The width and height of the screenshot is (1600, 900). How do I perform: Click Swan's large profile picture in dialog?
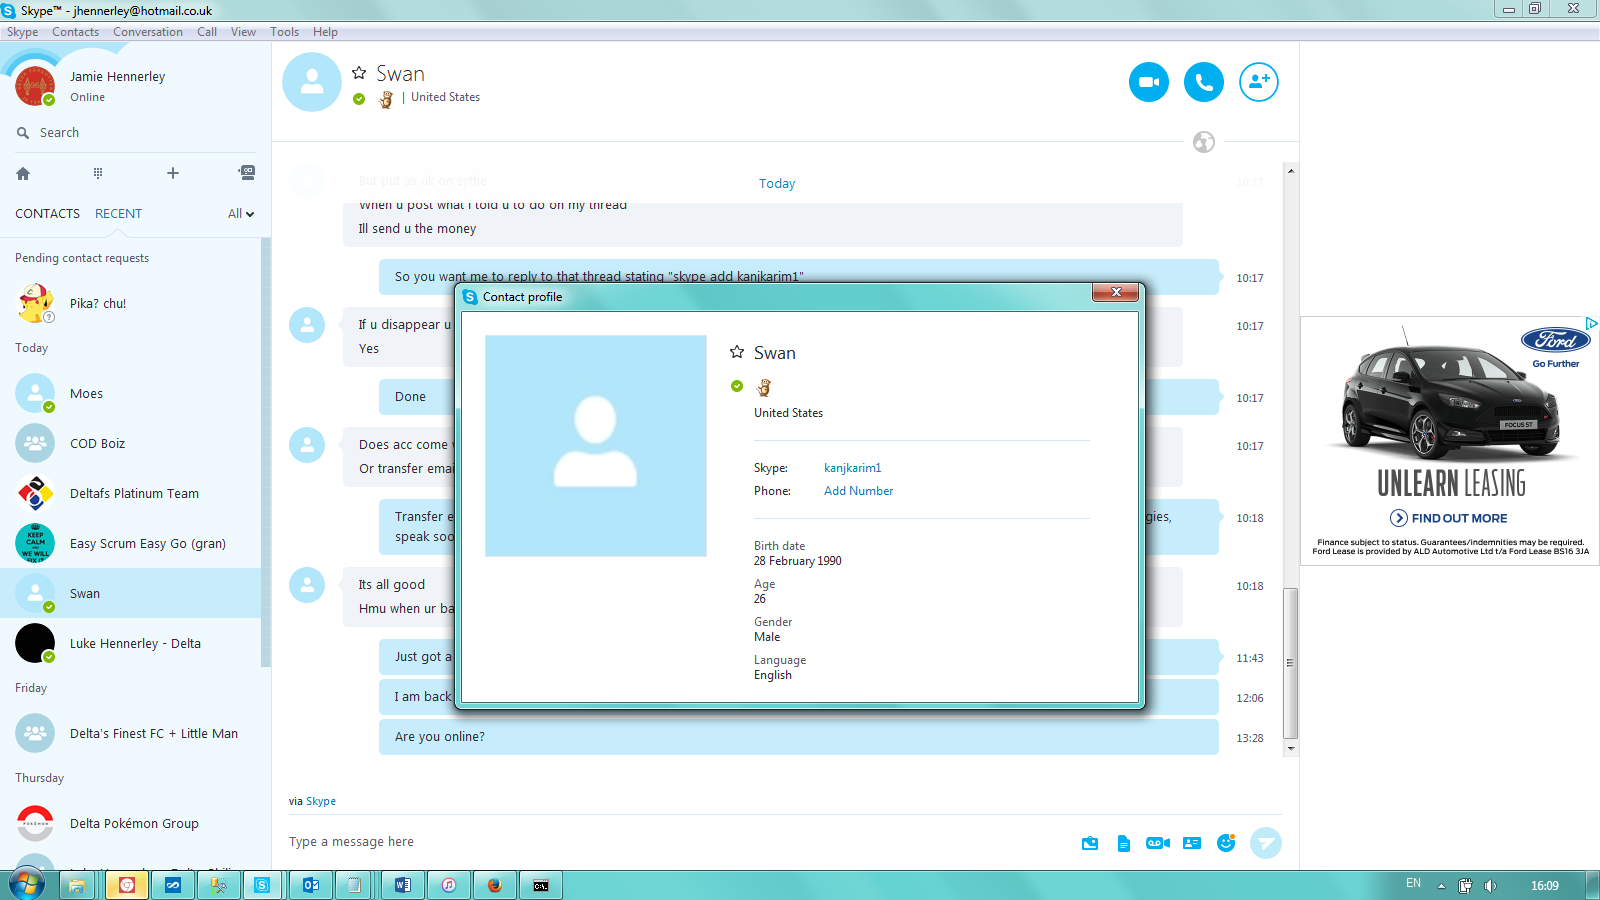point(596,446)
